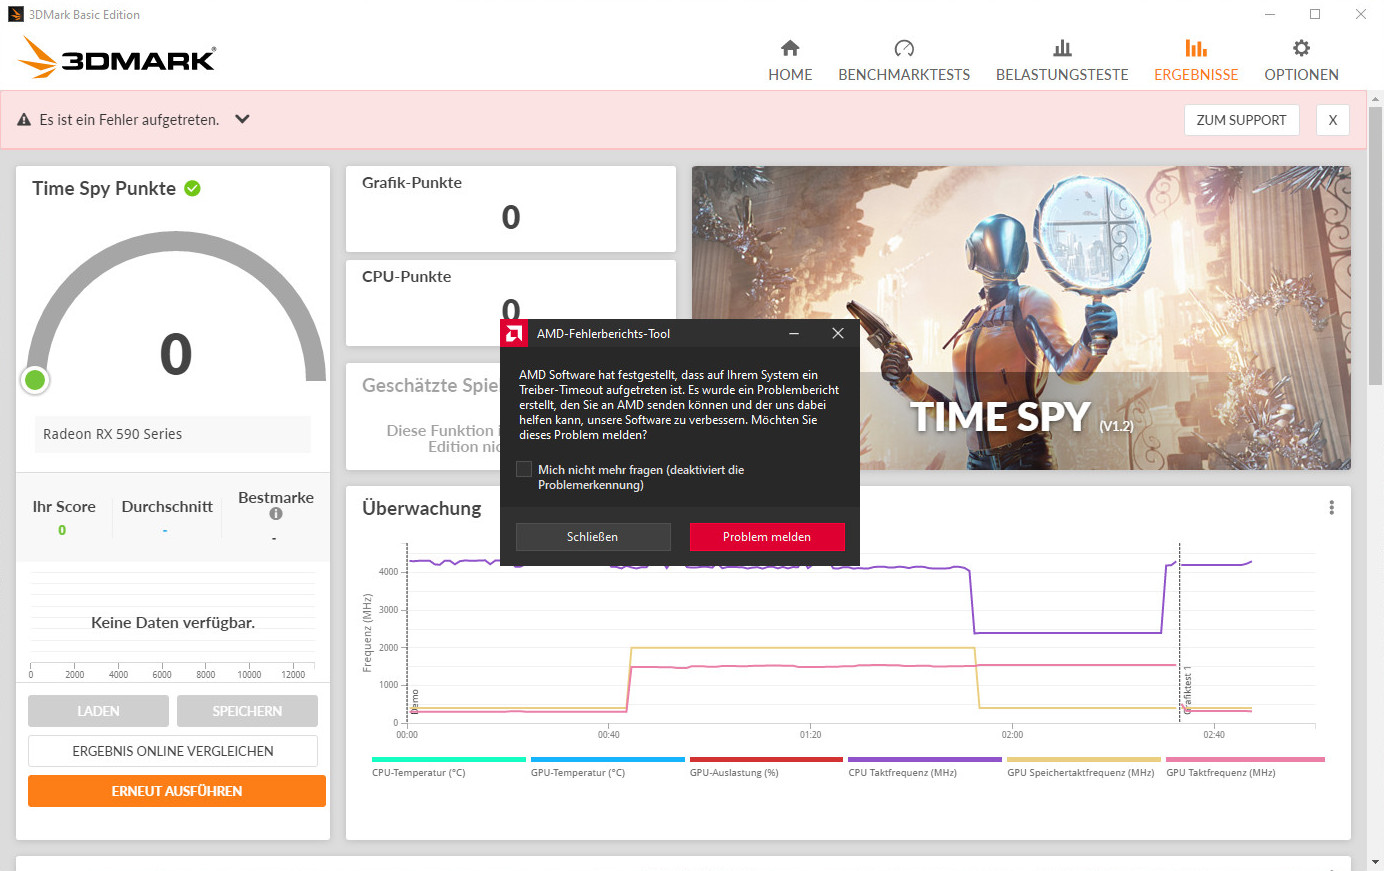This screenshot has width=1384, height=871.
Task: Toggle the GPU Taktfrequenz legend entry
Action: coord(1245,767)
